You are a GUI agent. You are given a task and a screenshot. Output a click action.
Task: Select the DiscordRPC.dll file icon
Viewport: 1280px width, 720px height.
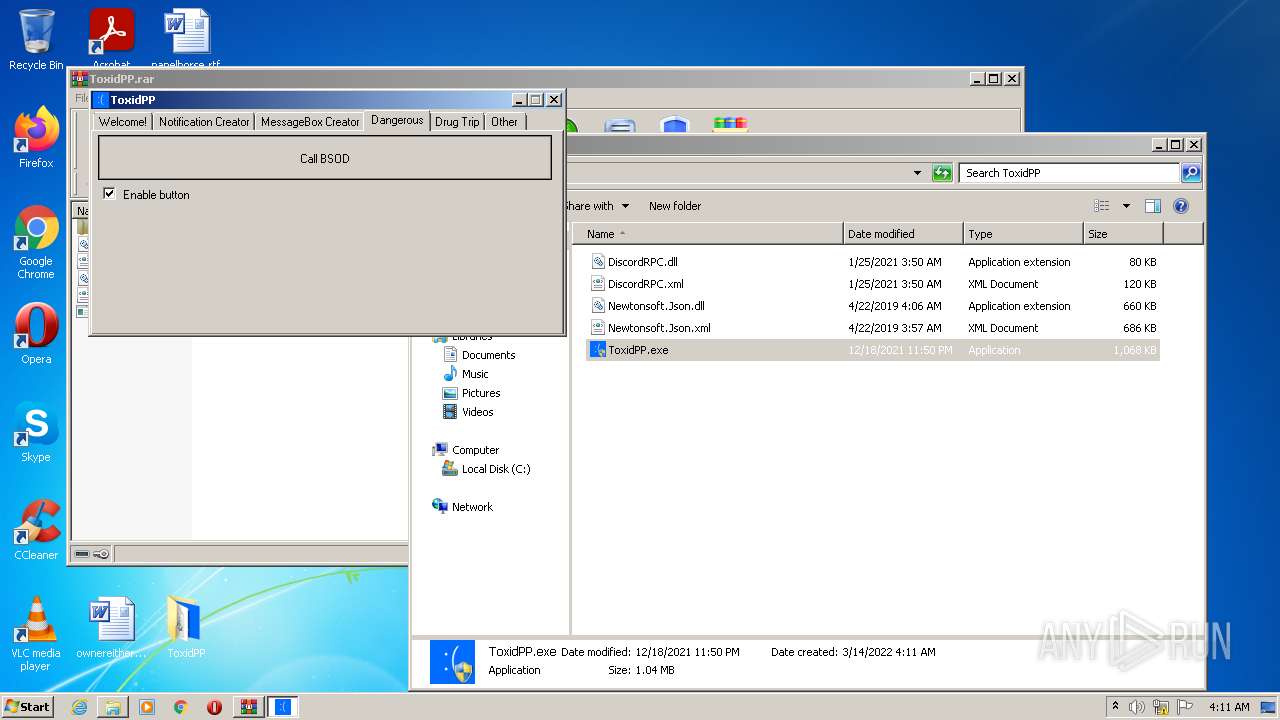598,262
